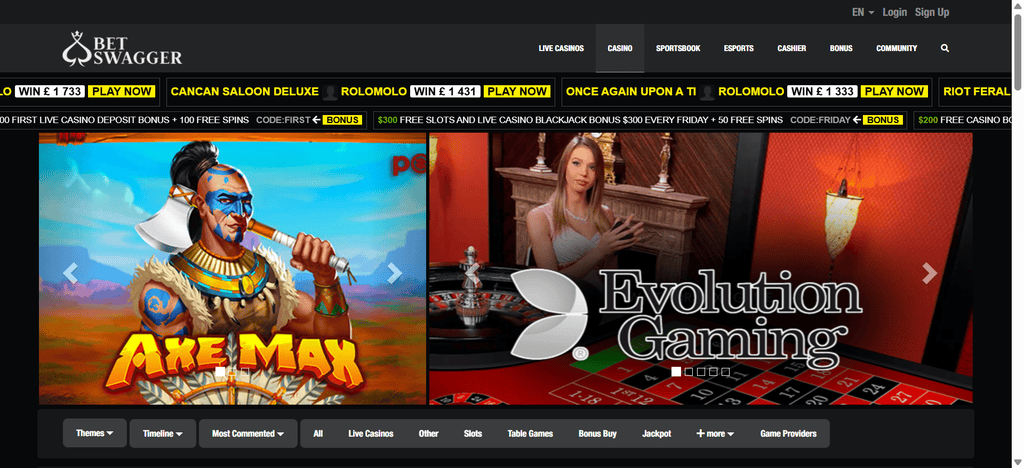Click RIOT FERAL ticker title
This screenshot has width=1024, height=468.
[x=977, y=92]
